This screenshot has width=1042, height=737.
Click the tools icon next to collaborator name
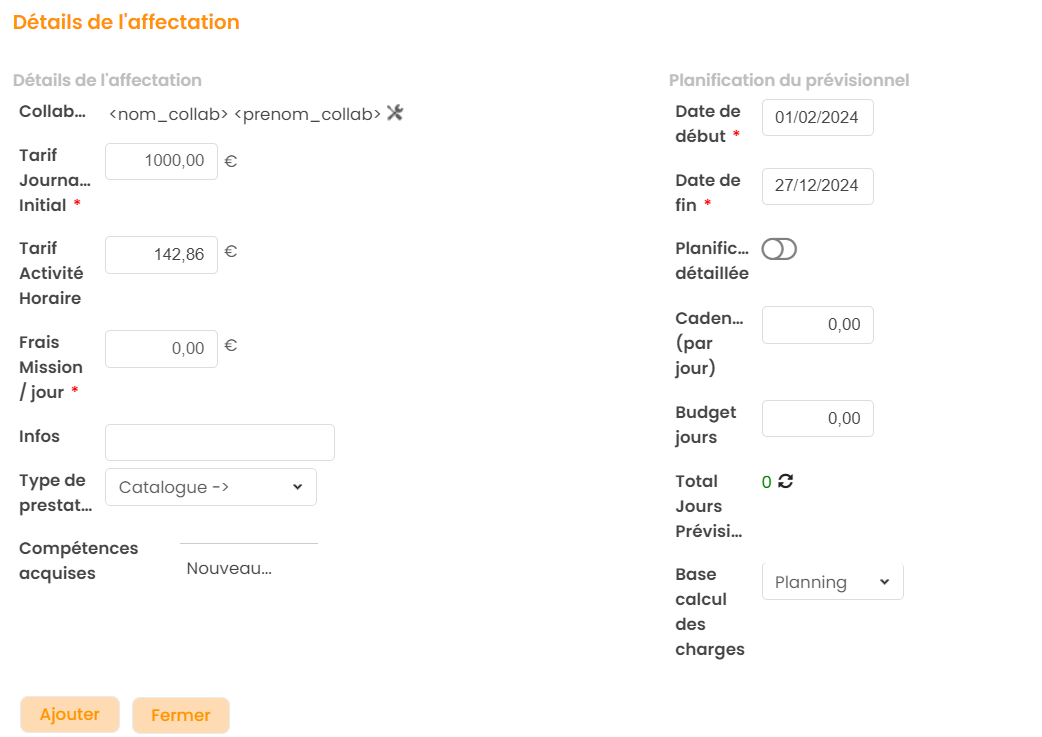tap(394, 113)
